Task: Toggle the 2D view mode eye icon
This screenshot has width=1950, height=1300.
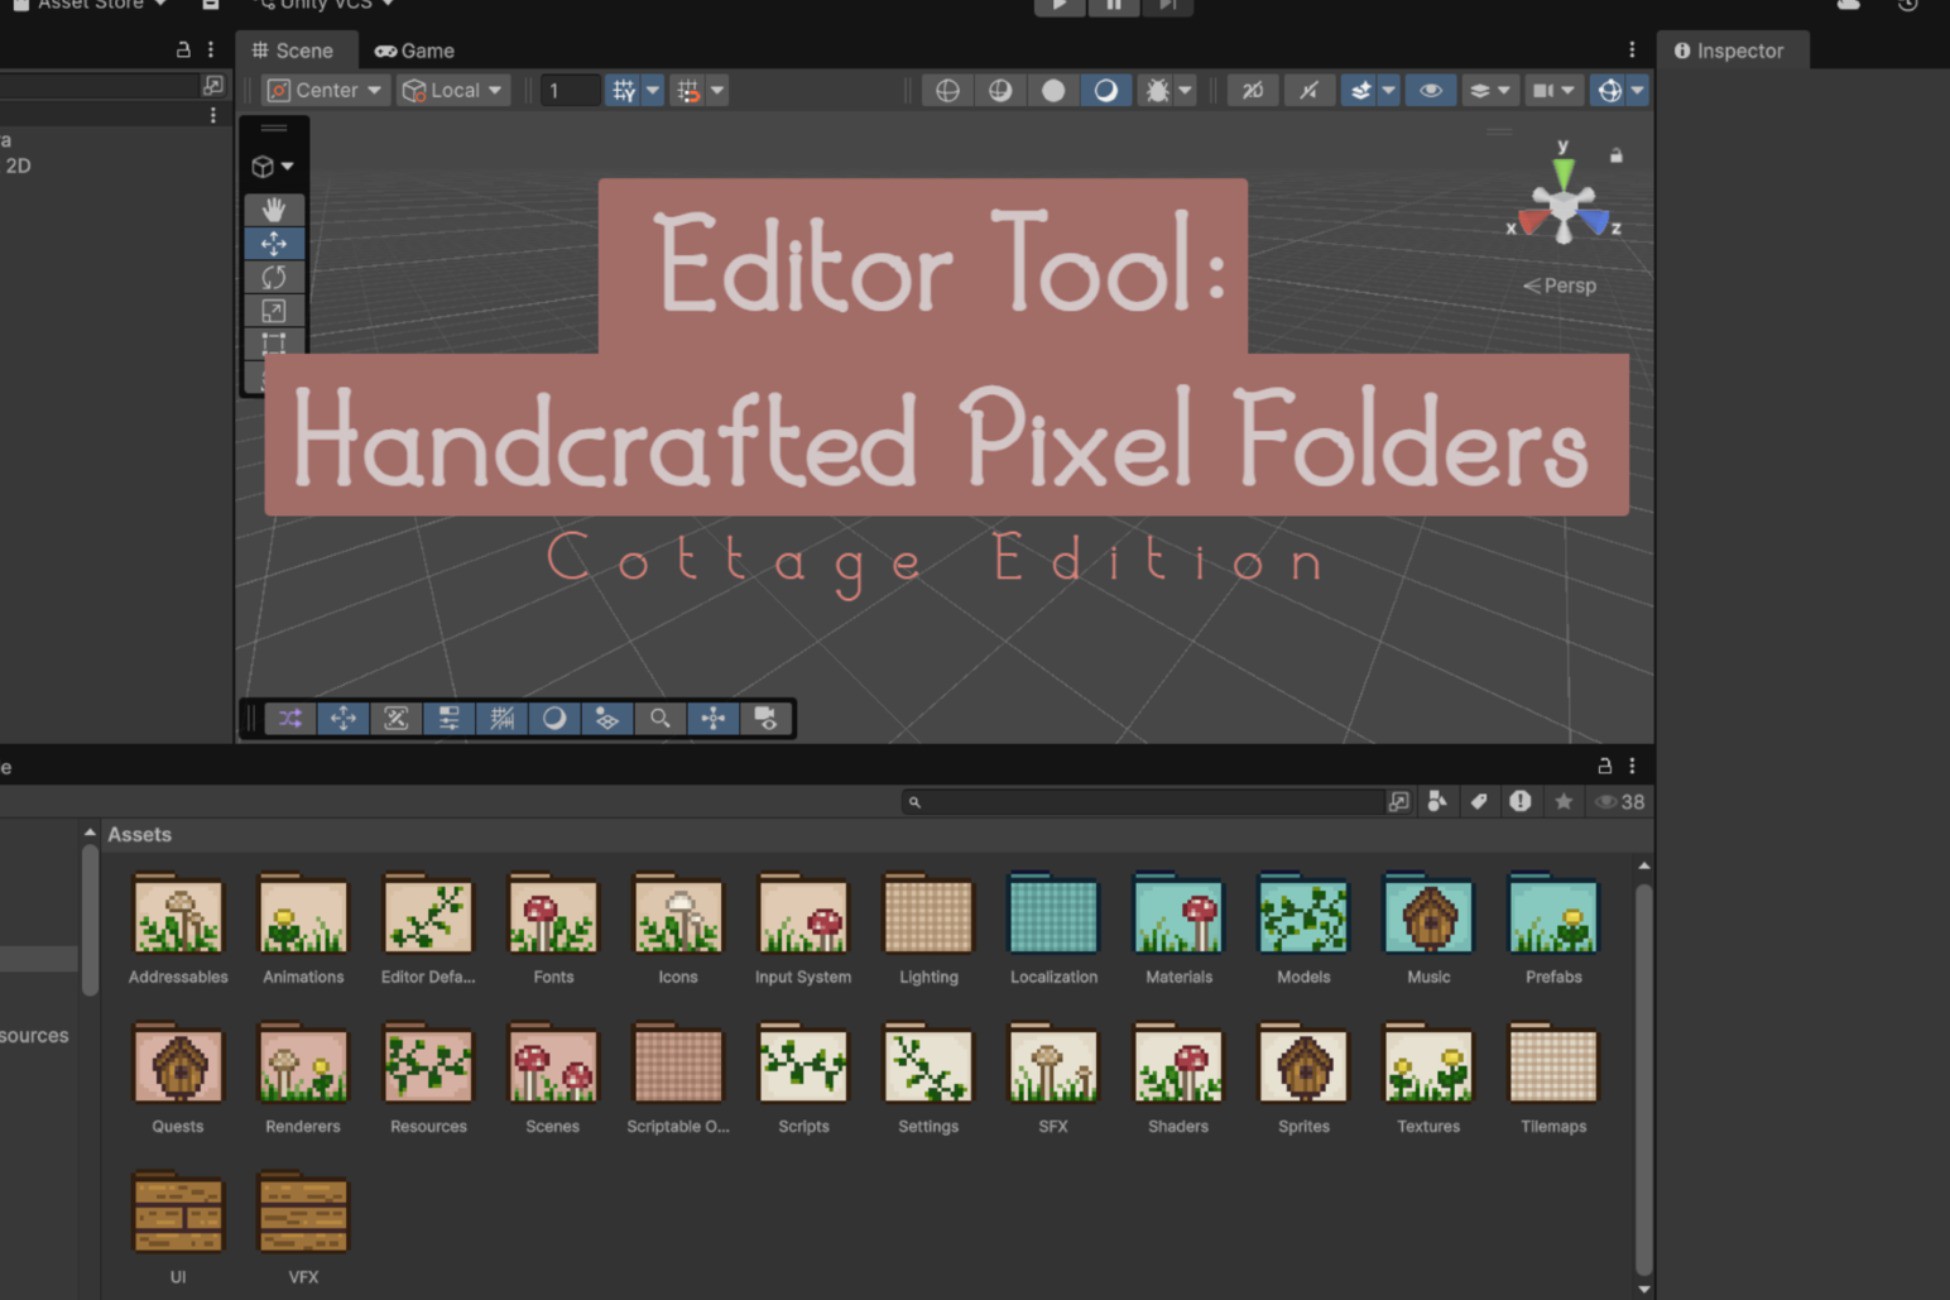Action: (1430, 90)
